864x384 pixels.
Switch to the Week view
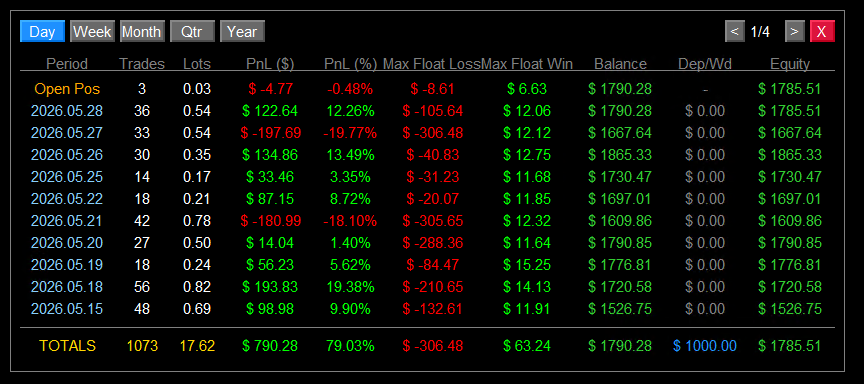click(93, 31)
